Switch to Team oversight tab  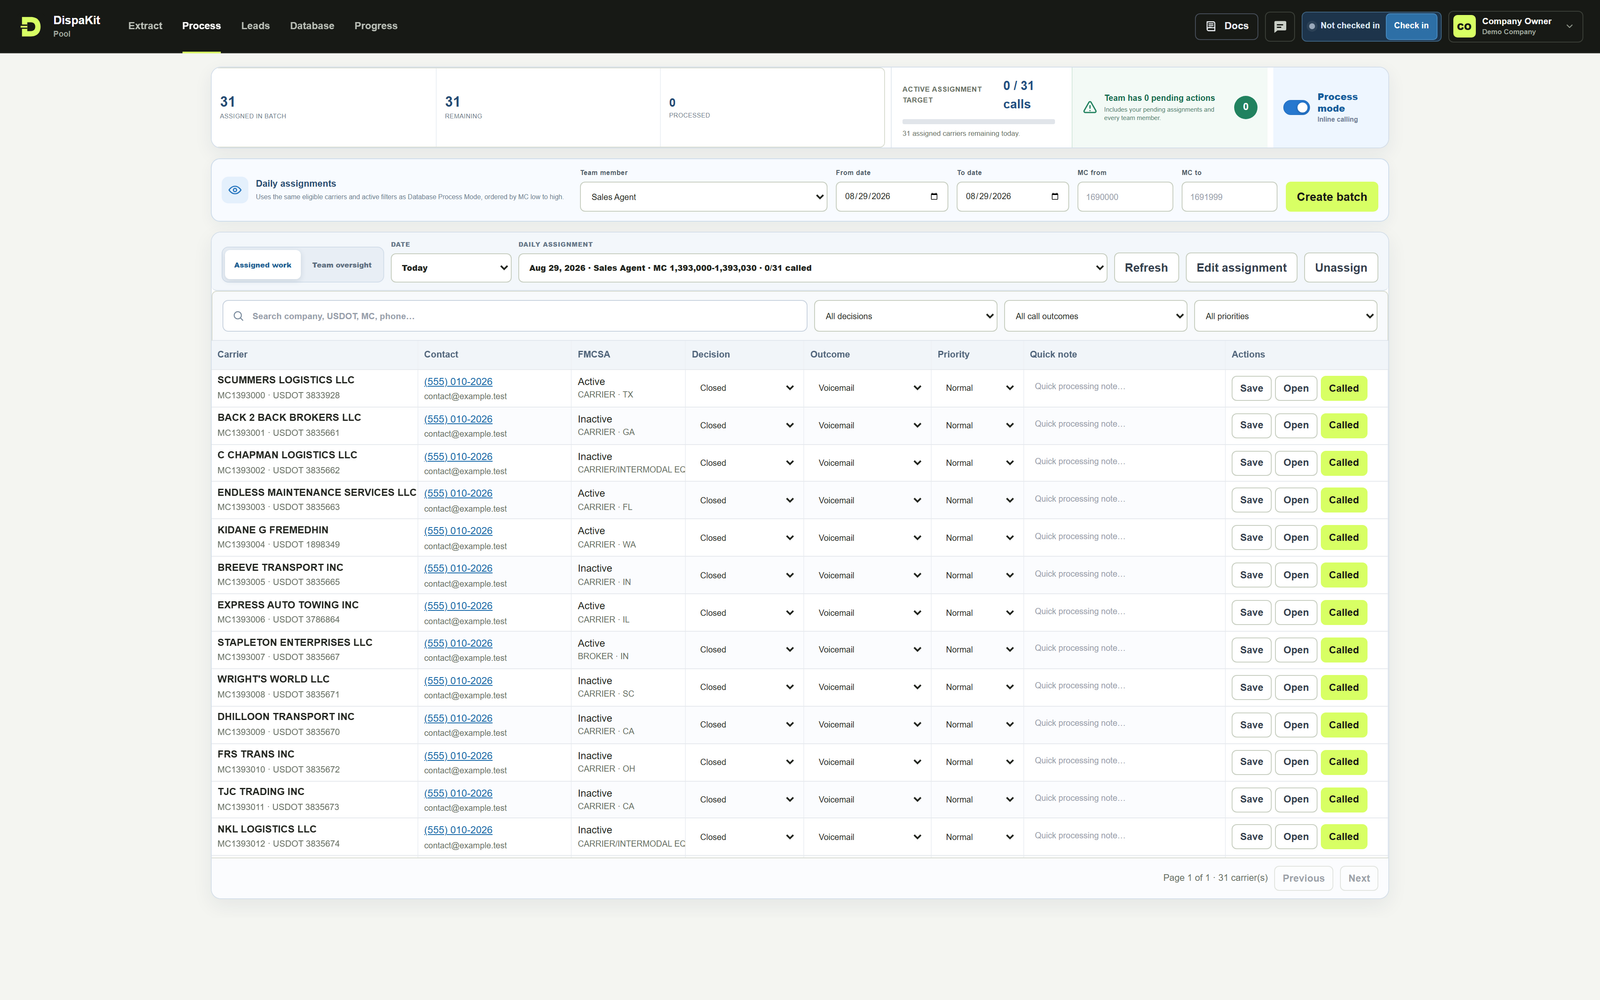pos(341,265)
